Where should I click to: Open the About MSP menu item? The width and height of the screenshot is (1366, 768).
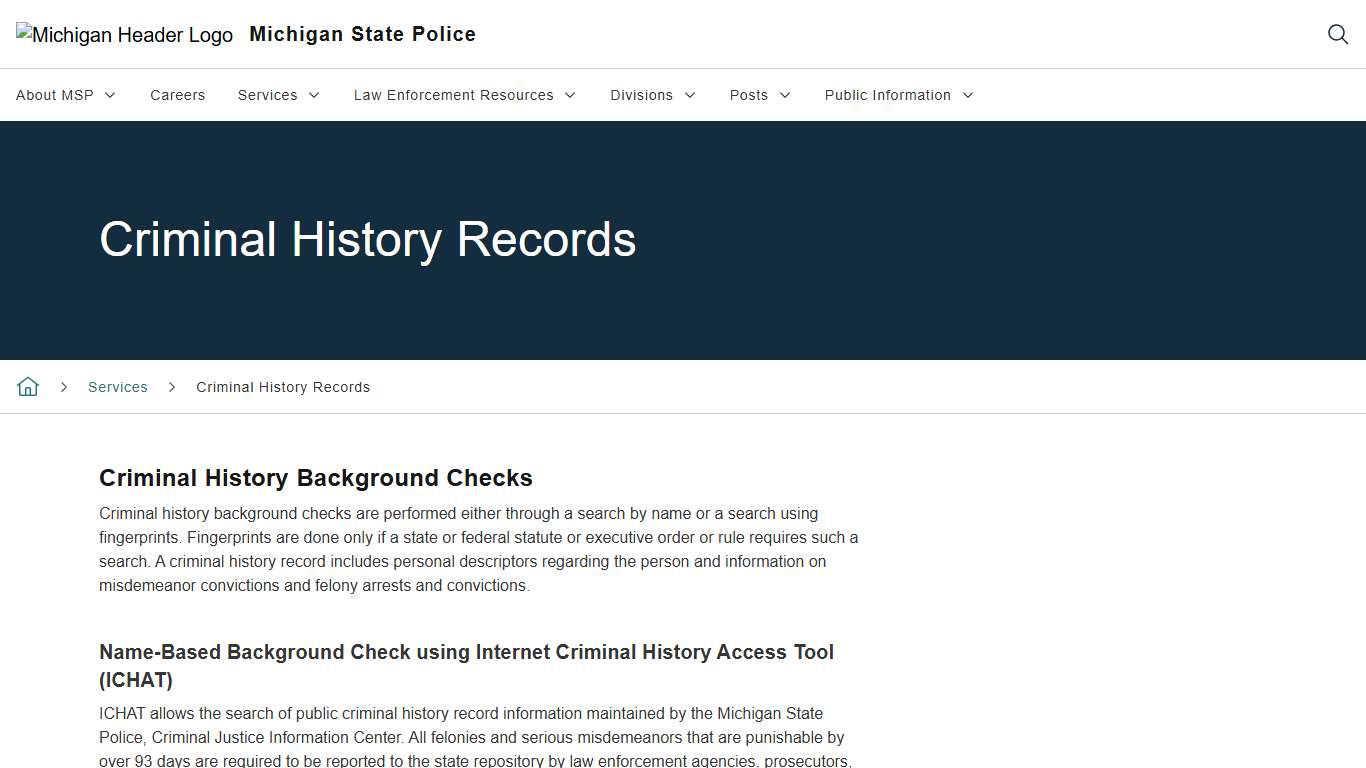pos(55,95)
